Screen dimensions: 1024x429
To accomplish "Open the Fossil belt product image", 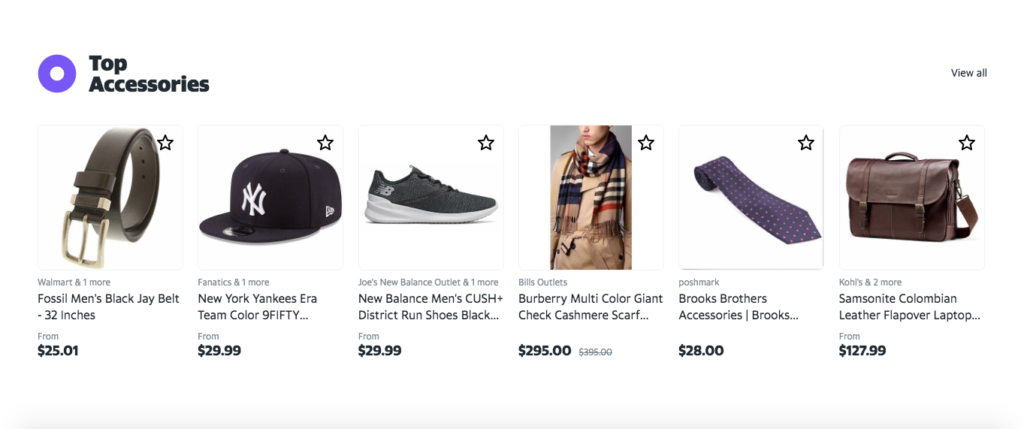I will click(x=110, y=197).
